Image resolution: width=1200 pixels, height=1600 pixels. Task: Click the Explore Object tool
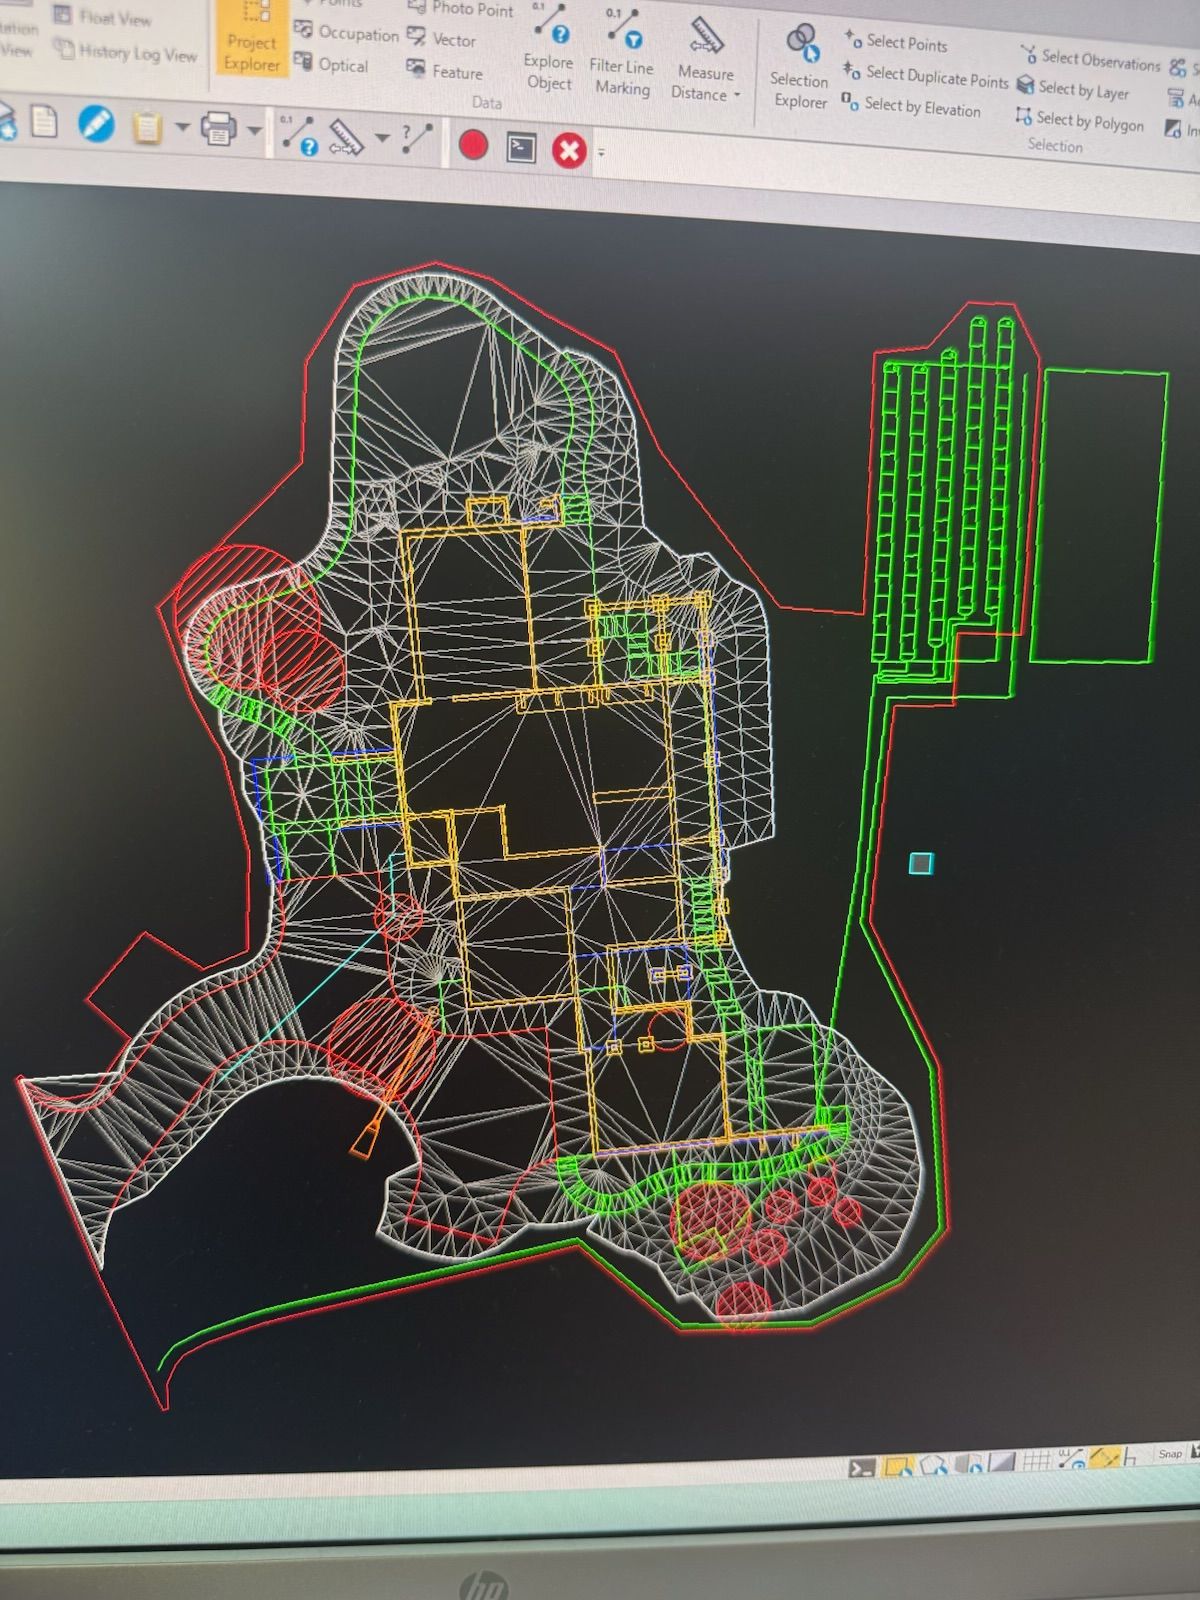pos(549,58)
